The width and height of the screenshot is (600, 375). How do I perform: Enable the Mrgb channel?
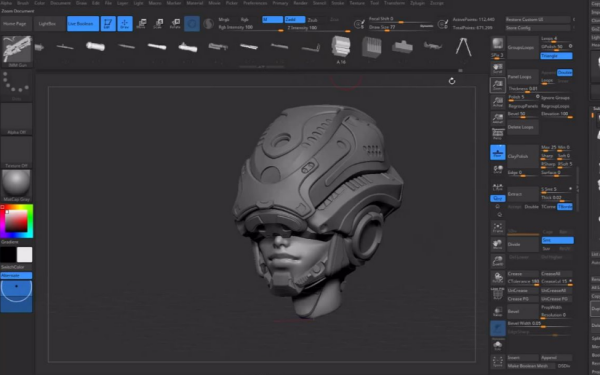(x=224, y=20)
